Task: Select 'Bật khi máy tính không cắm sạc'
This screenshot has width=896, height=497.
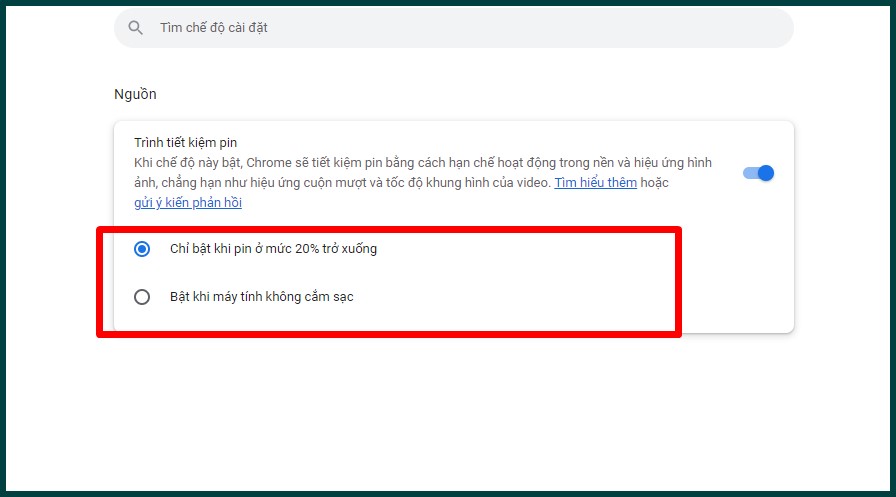Action: (x=142, y=297)
